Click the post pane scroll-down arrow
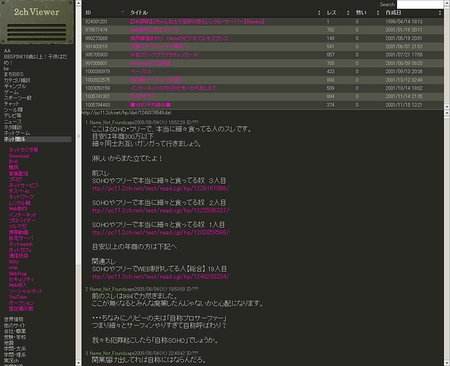This screenshot has height=366, width=450. (447, 363)
